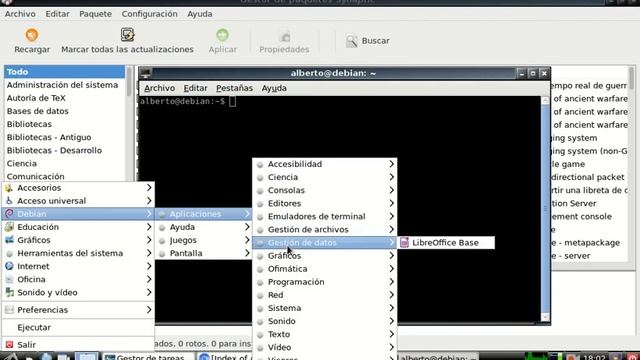Click the terminal window title icon
Screen dimensions: 640x360
click(146, 73)
